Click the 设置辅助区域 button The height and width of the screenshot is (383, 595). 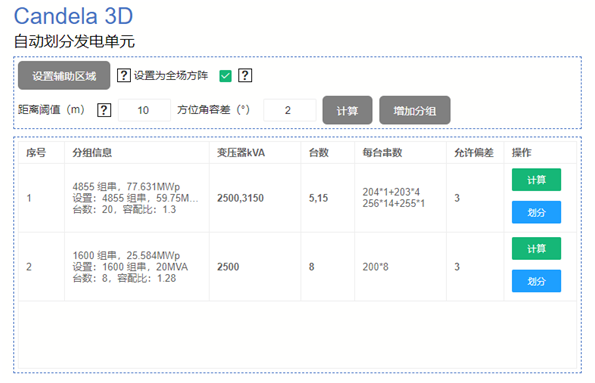coord(64,76)
